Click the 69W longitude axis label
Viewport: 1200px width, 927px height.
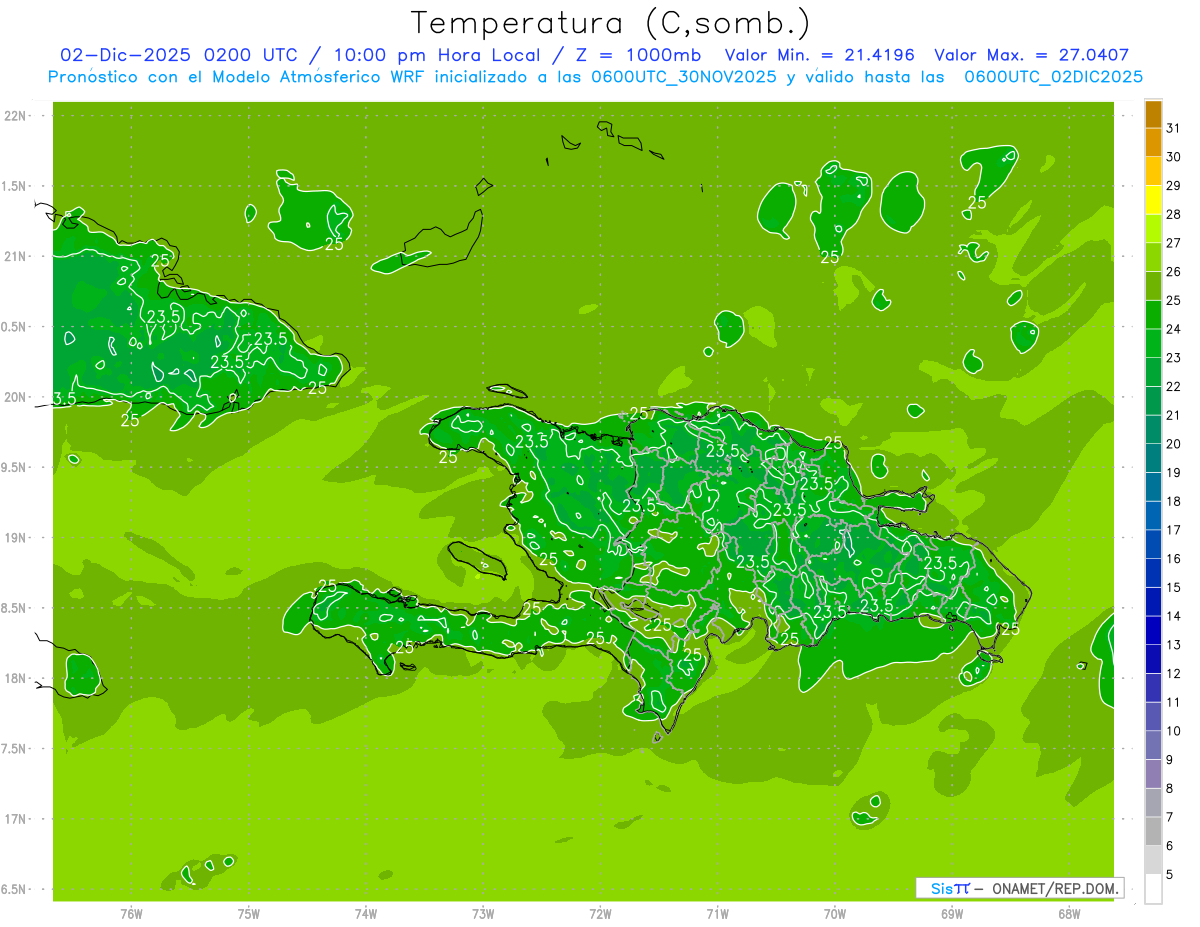point(952,913)
